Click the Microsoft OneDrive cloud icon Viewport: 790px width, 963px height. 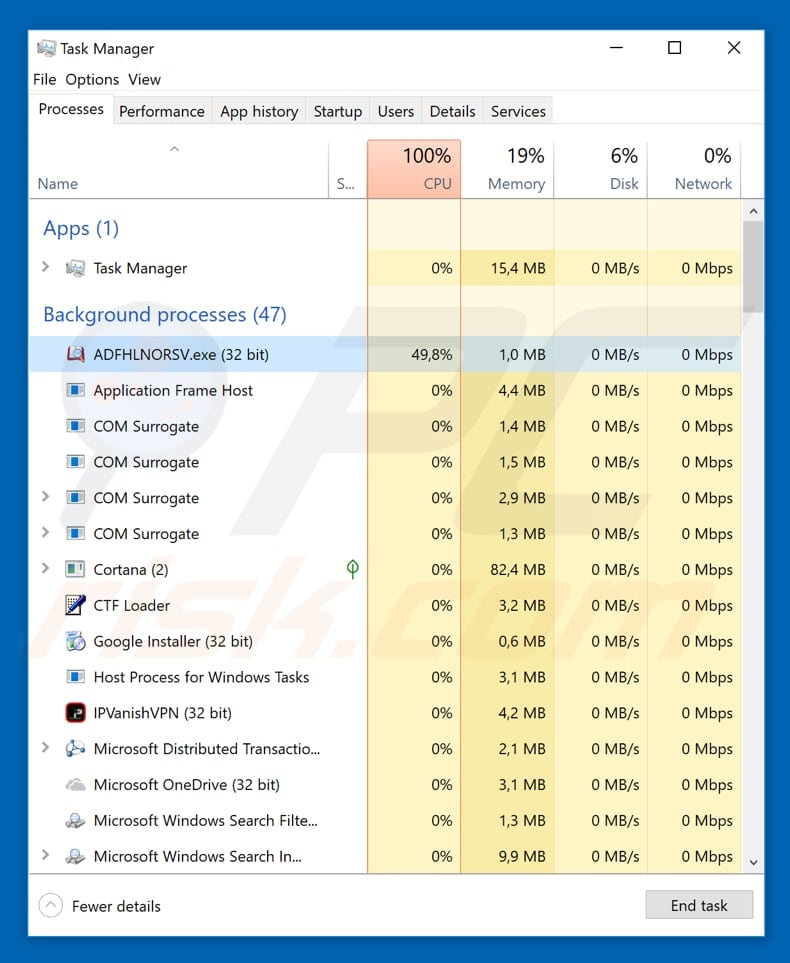coord(75,784)
